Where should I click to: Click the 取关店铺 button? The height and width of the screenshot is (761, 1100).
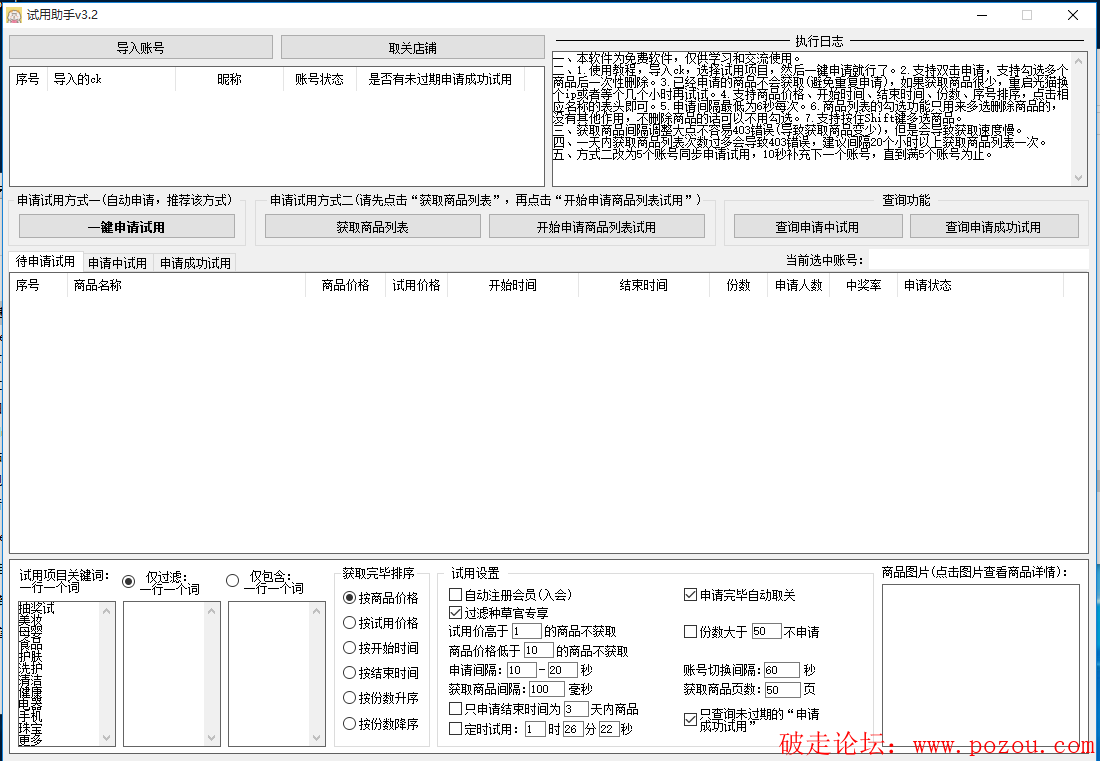(x=412, y=48)
